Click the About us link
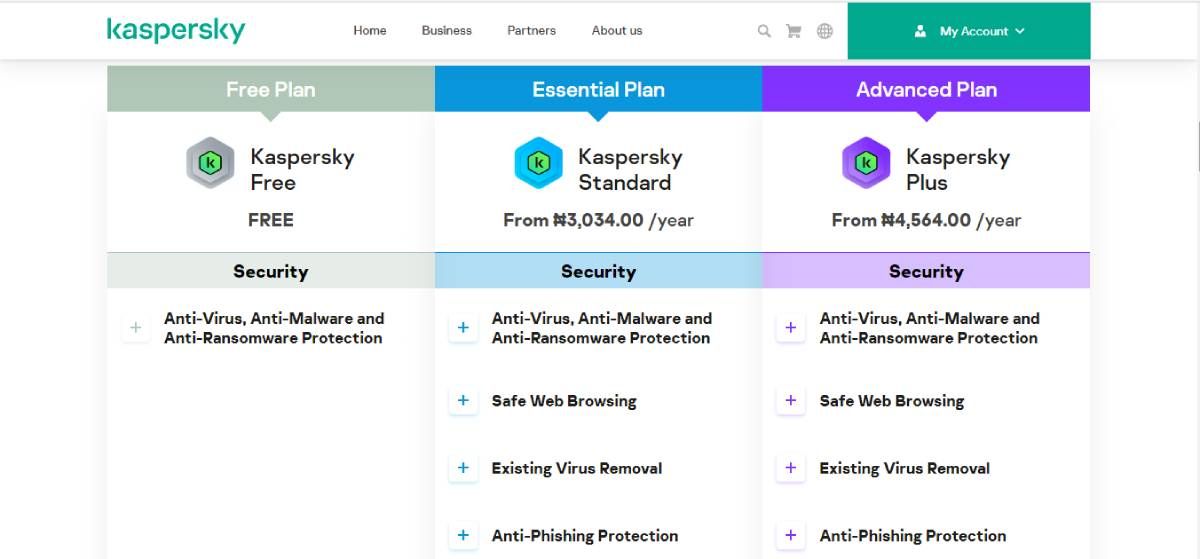1200x559 pixels. coord(617,30)
